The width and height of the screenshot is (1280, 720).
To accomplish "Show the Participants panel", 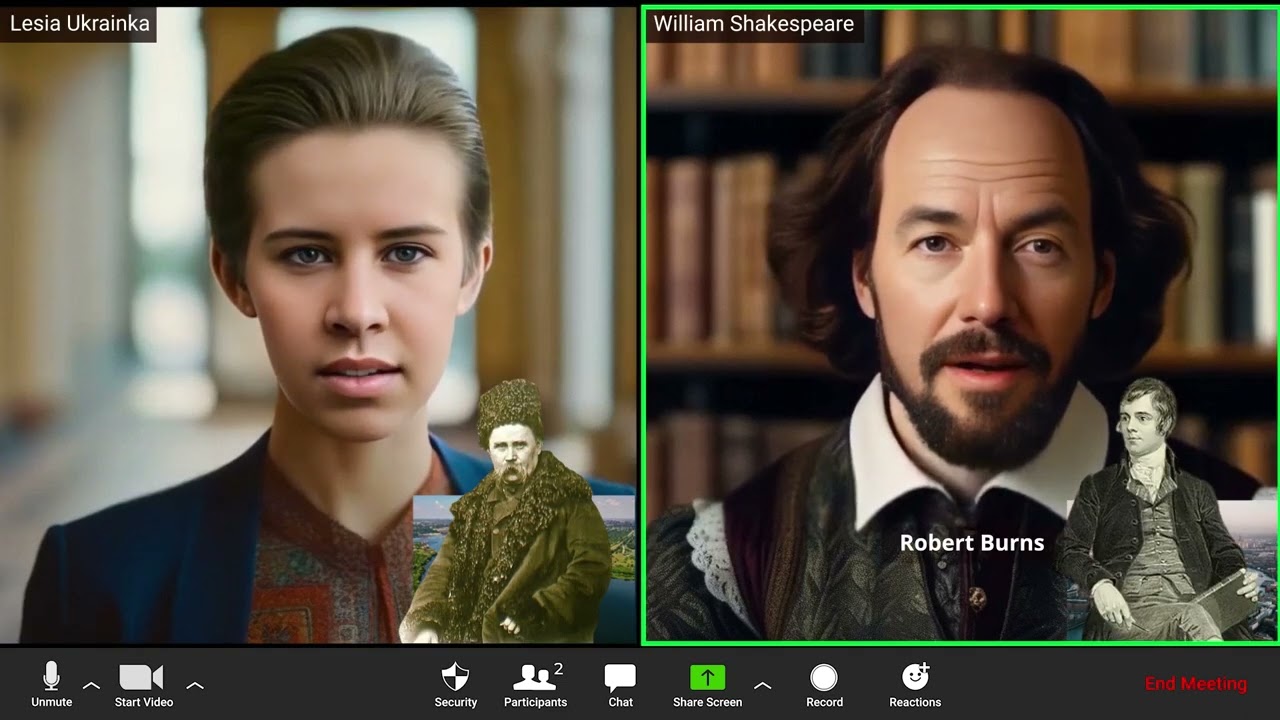I will pos(535,684).
